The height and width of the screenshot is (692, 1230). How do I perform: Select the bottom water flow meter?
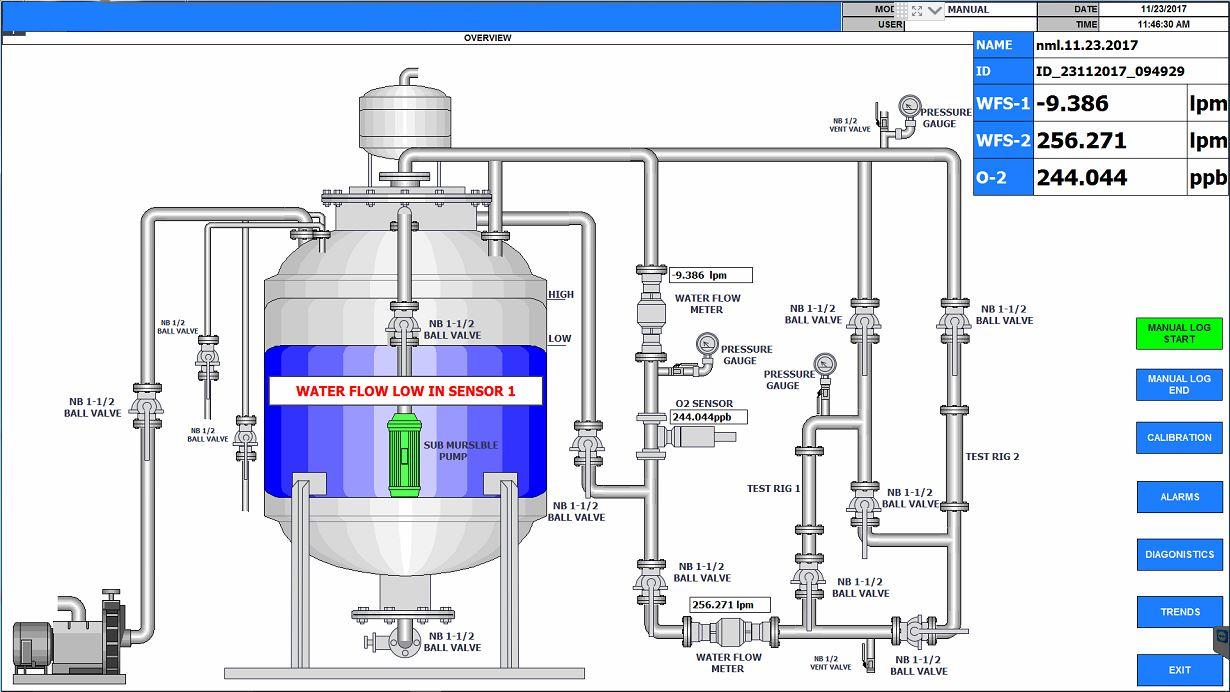[x=728, y=632]
